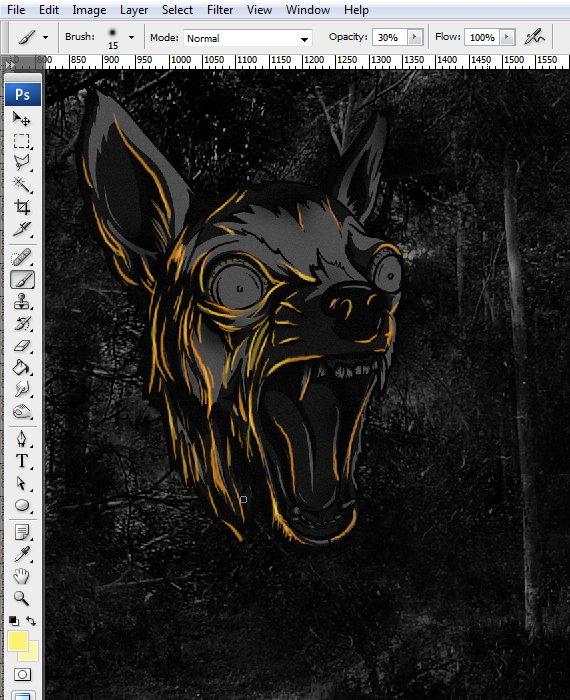Open the View menu
This screenshot has height=700, width=570.
tap(259, 10)
